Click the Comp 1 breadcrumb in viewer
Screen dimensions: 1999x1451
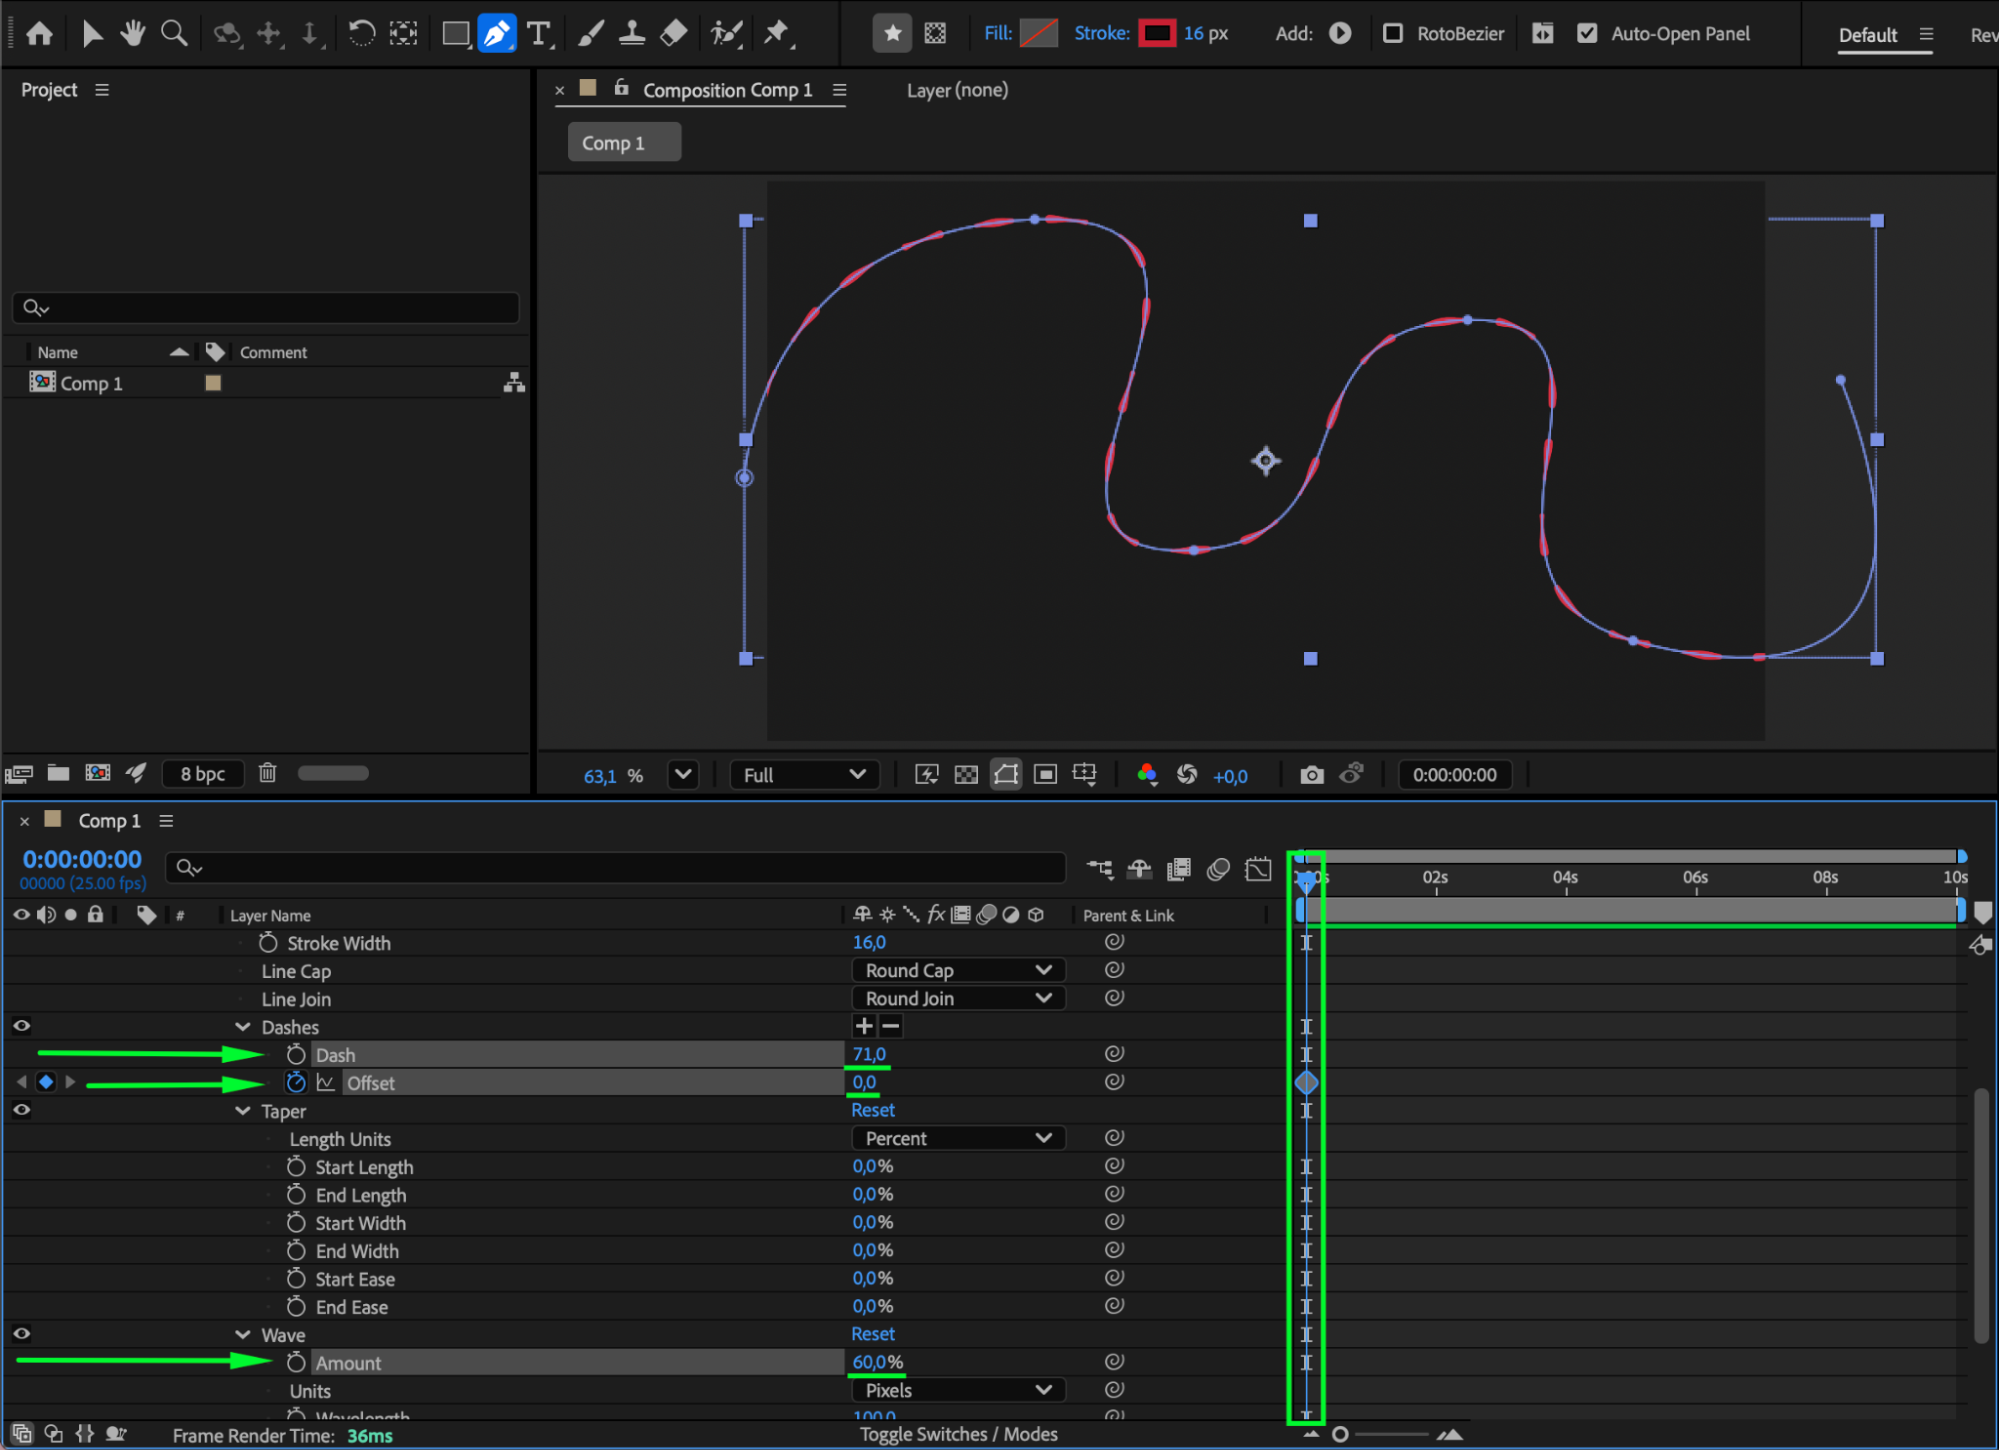click(x=624, y=142)
